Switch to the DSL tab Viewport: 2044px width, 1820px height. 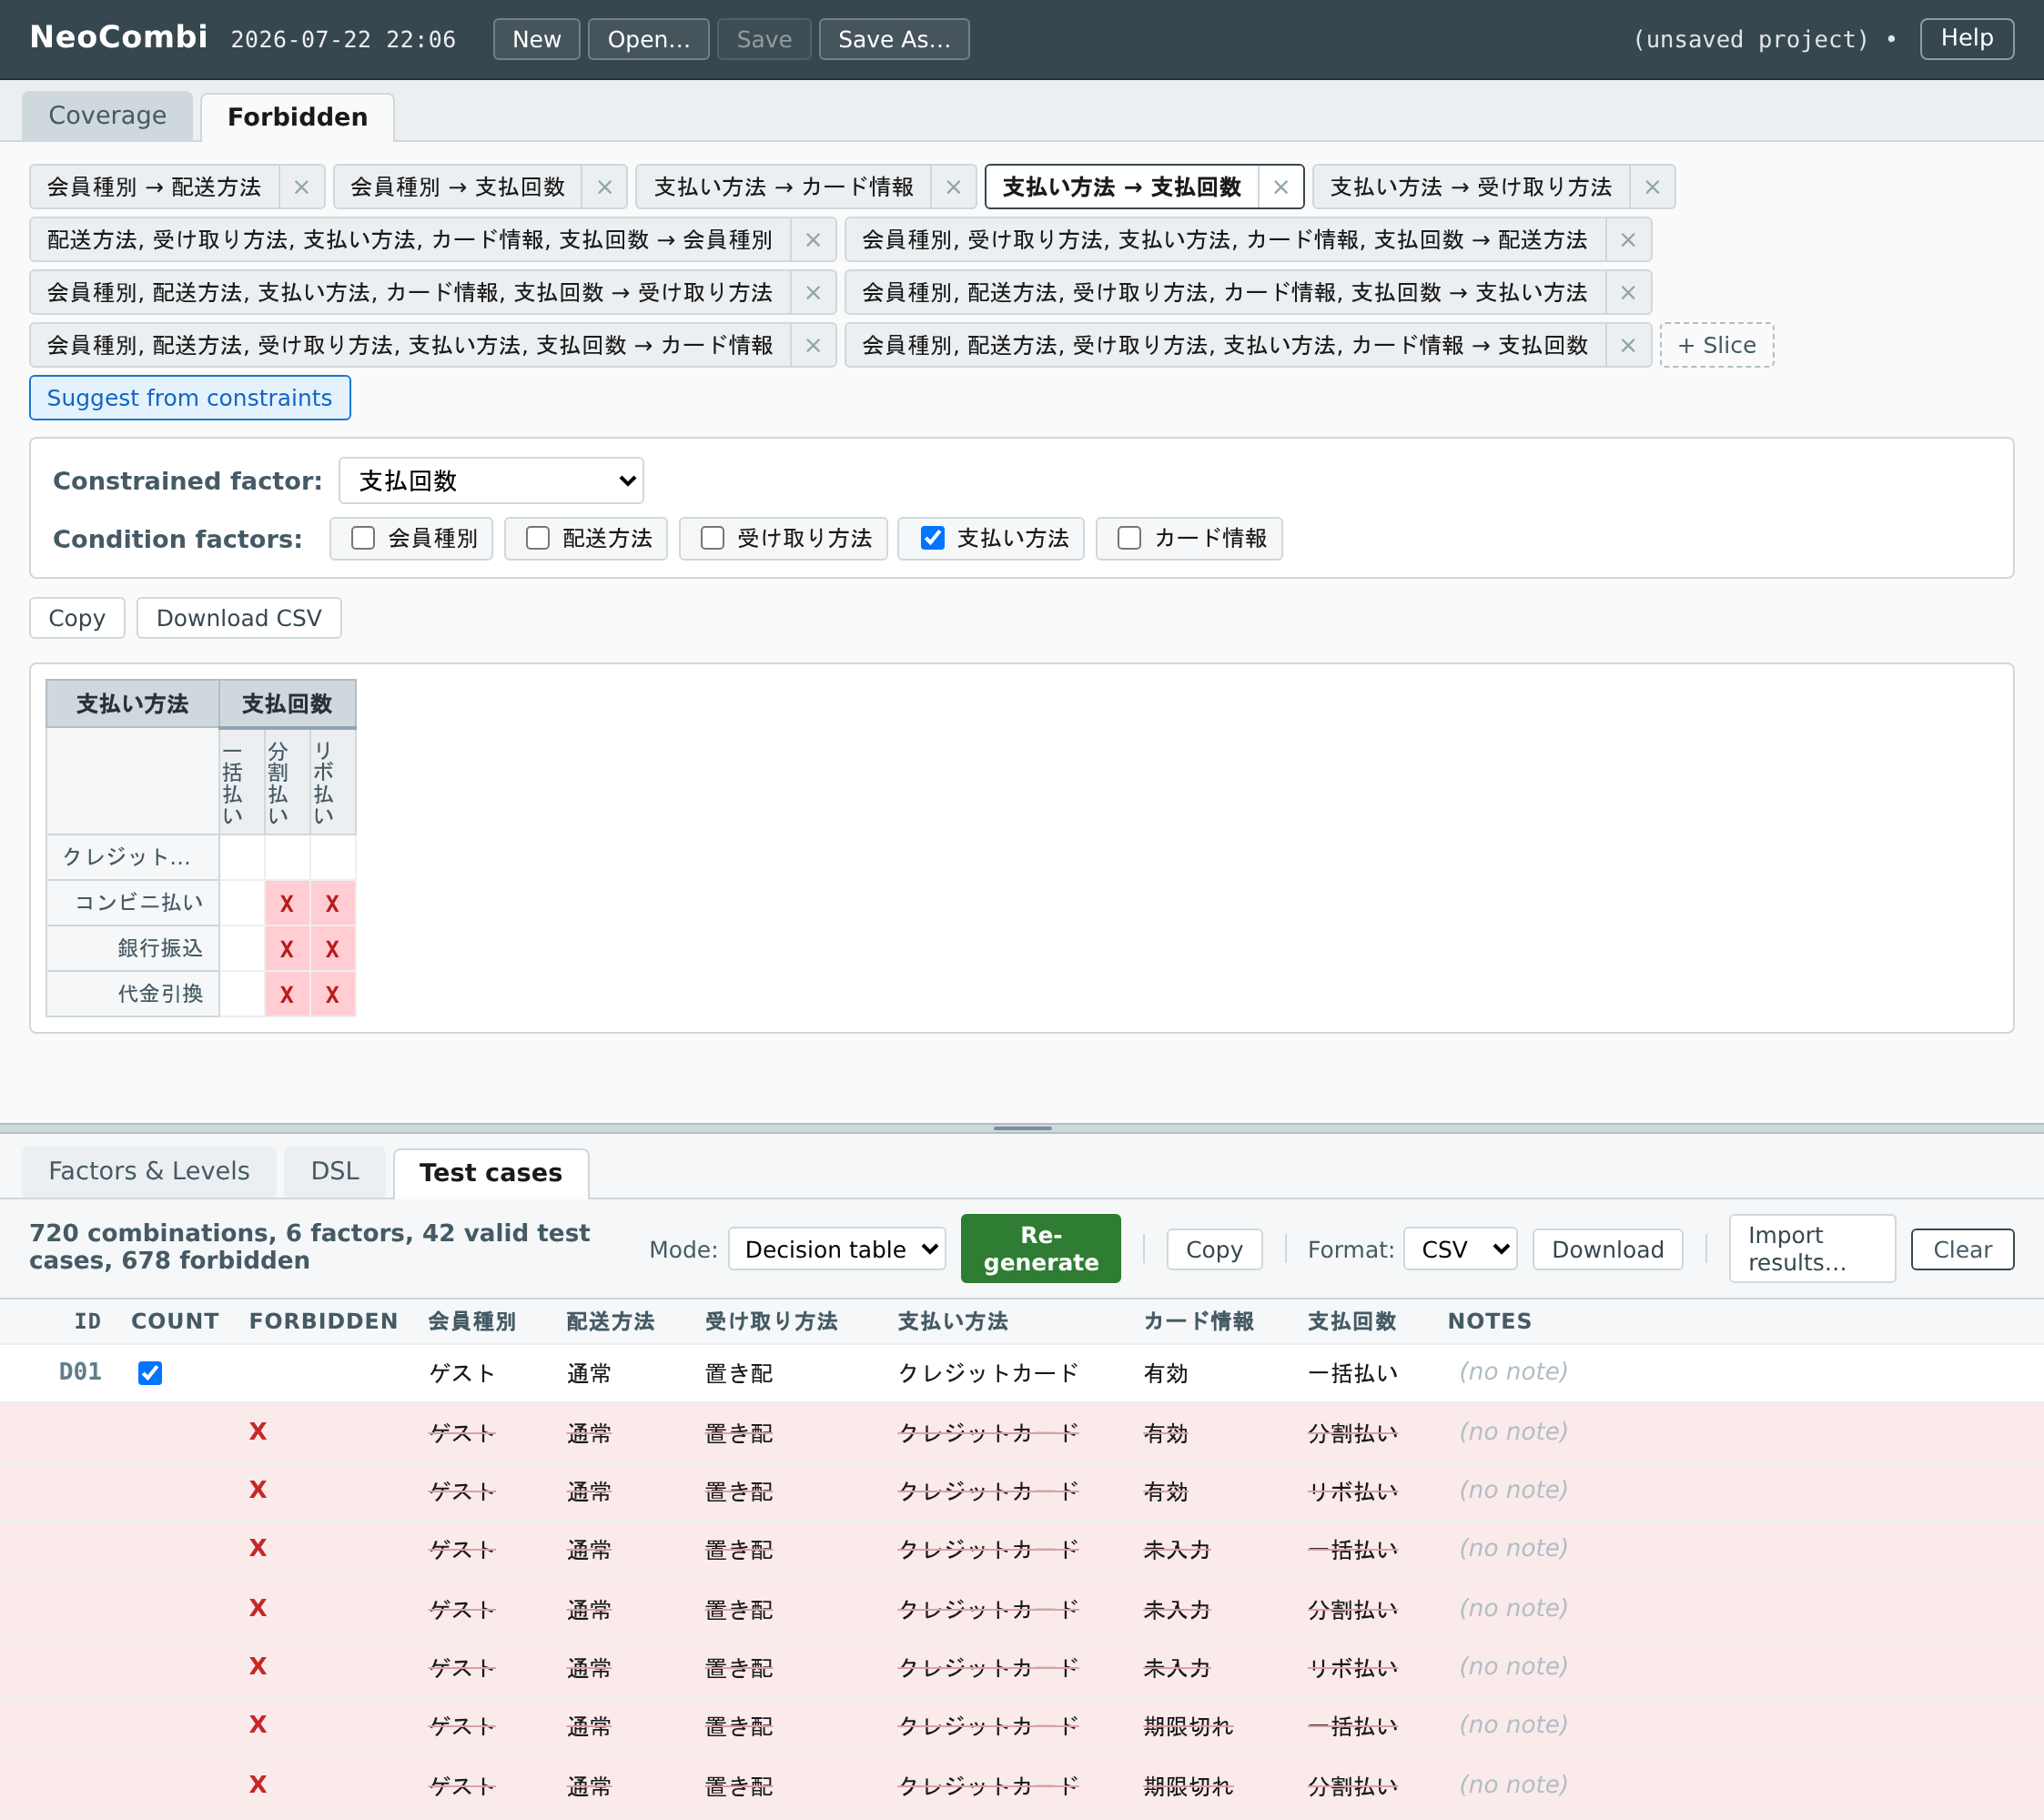click(335, 1171)
